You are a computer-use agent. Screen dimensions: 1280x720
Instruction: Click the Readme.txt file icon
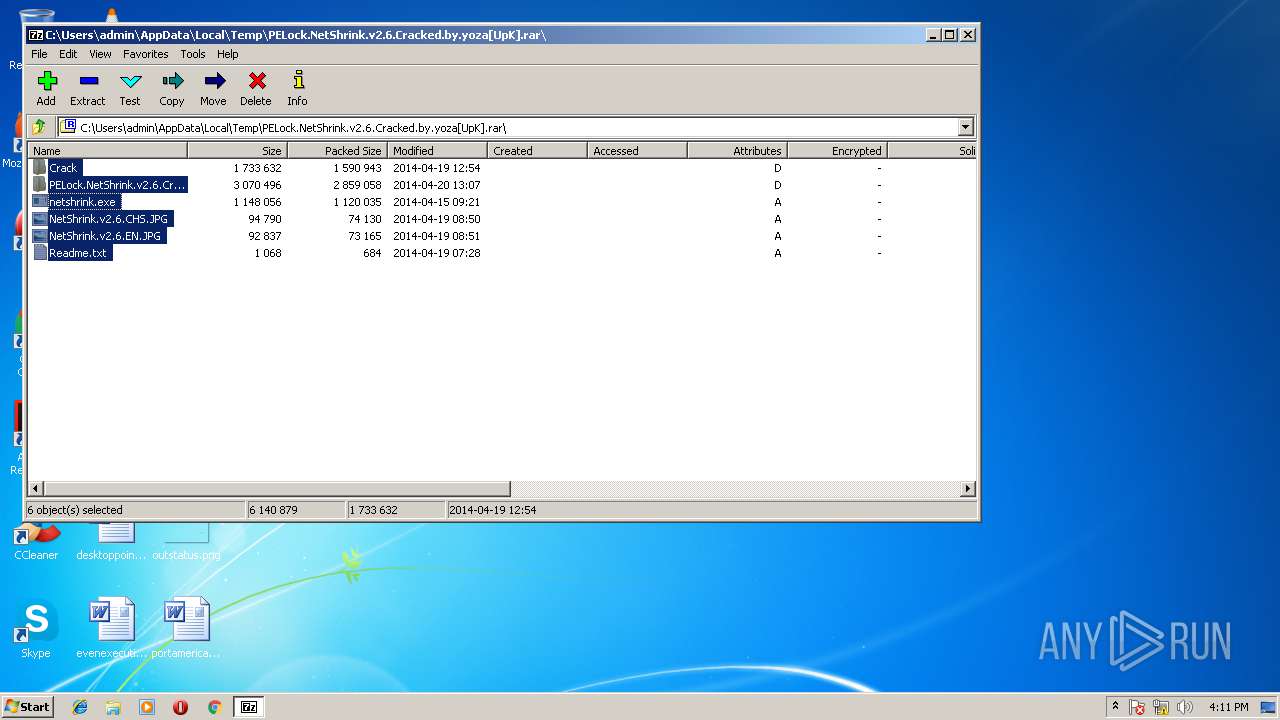click(40, 253)
